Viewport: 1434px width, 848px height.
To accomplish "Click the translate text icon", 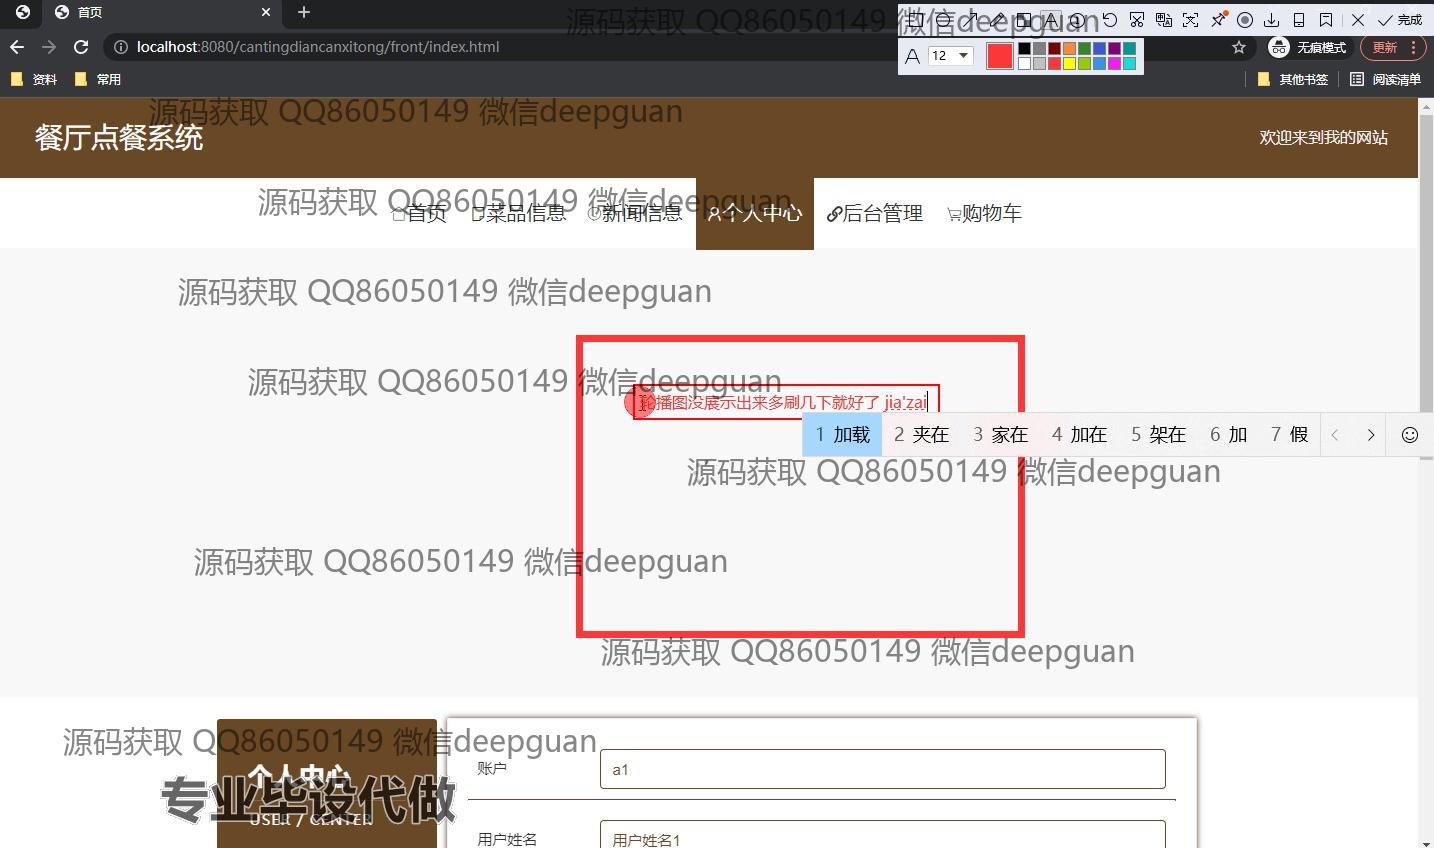I will [x=1164, y=20].
